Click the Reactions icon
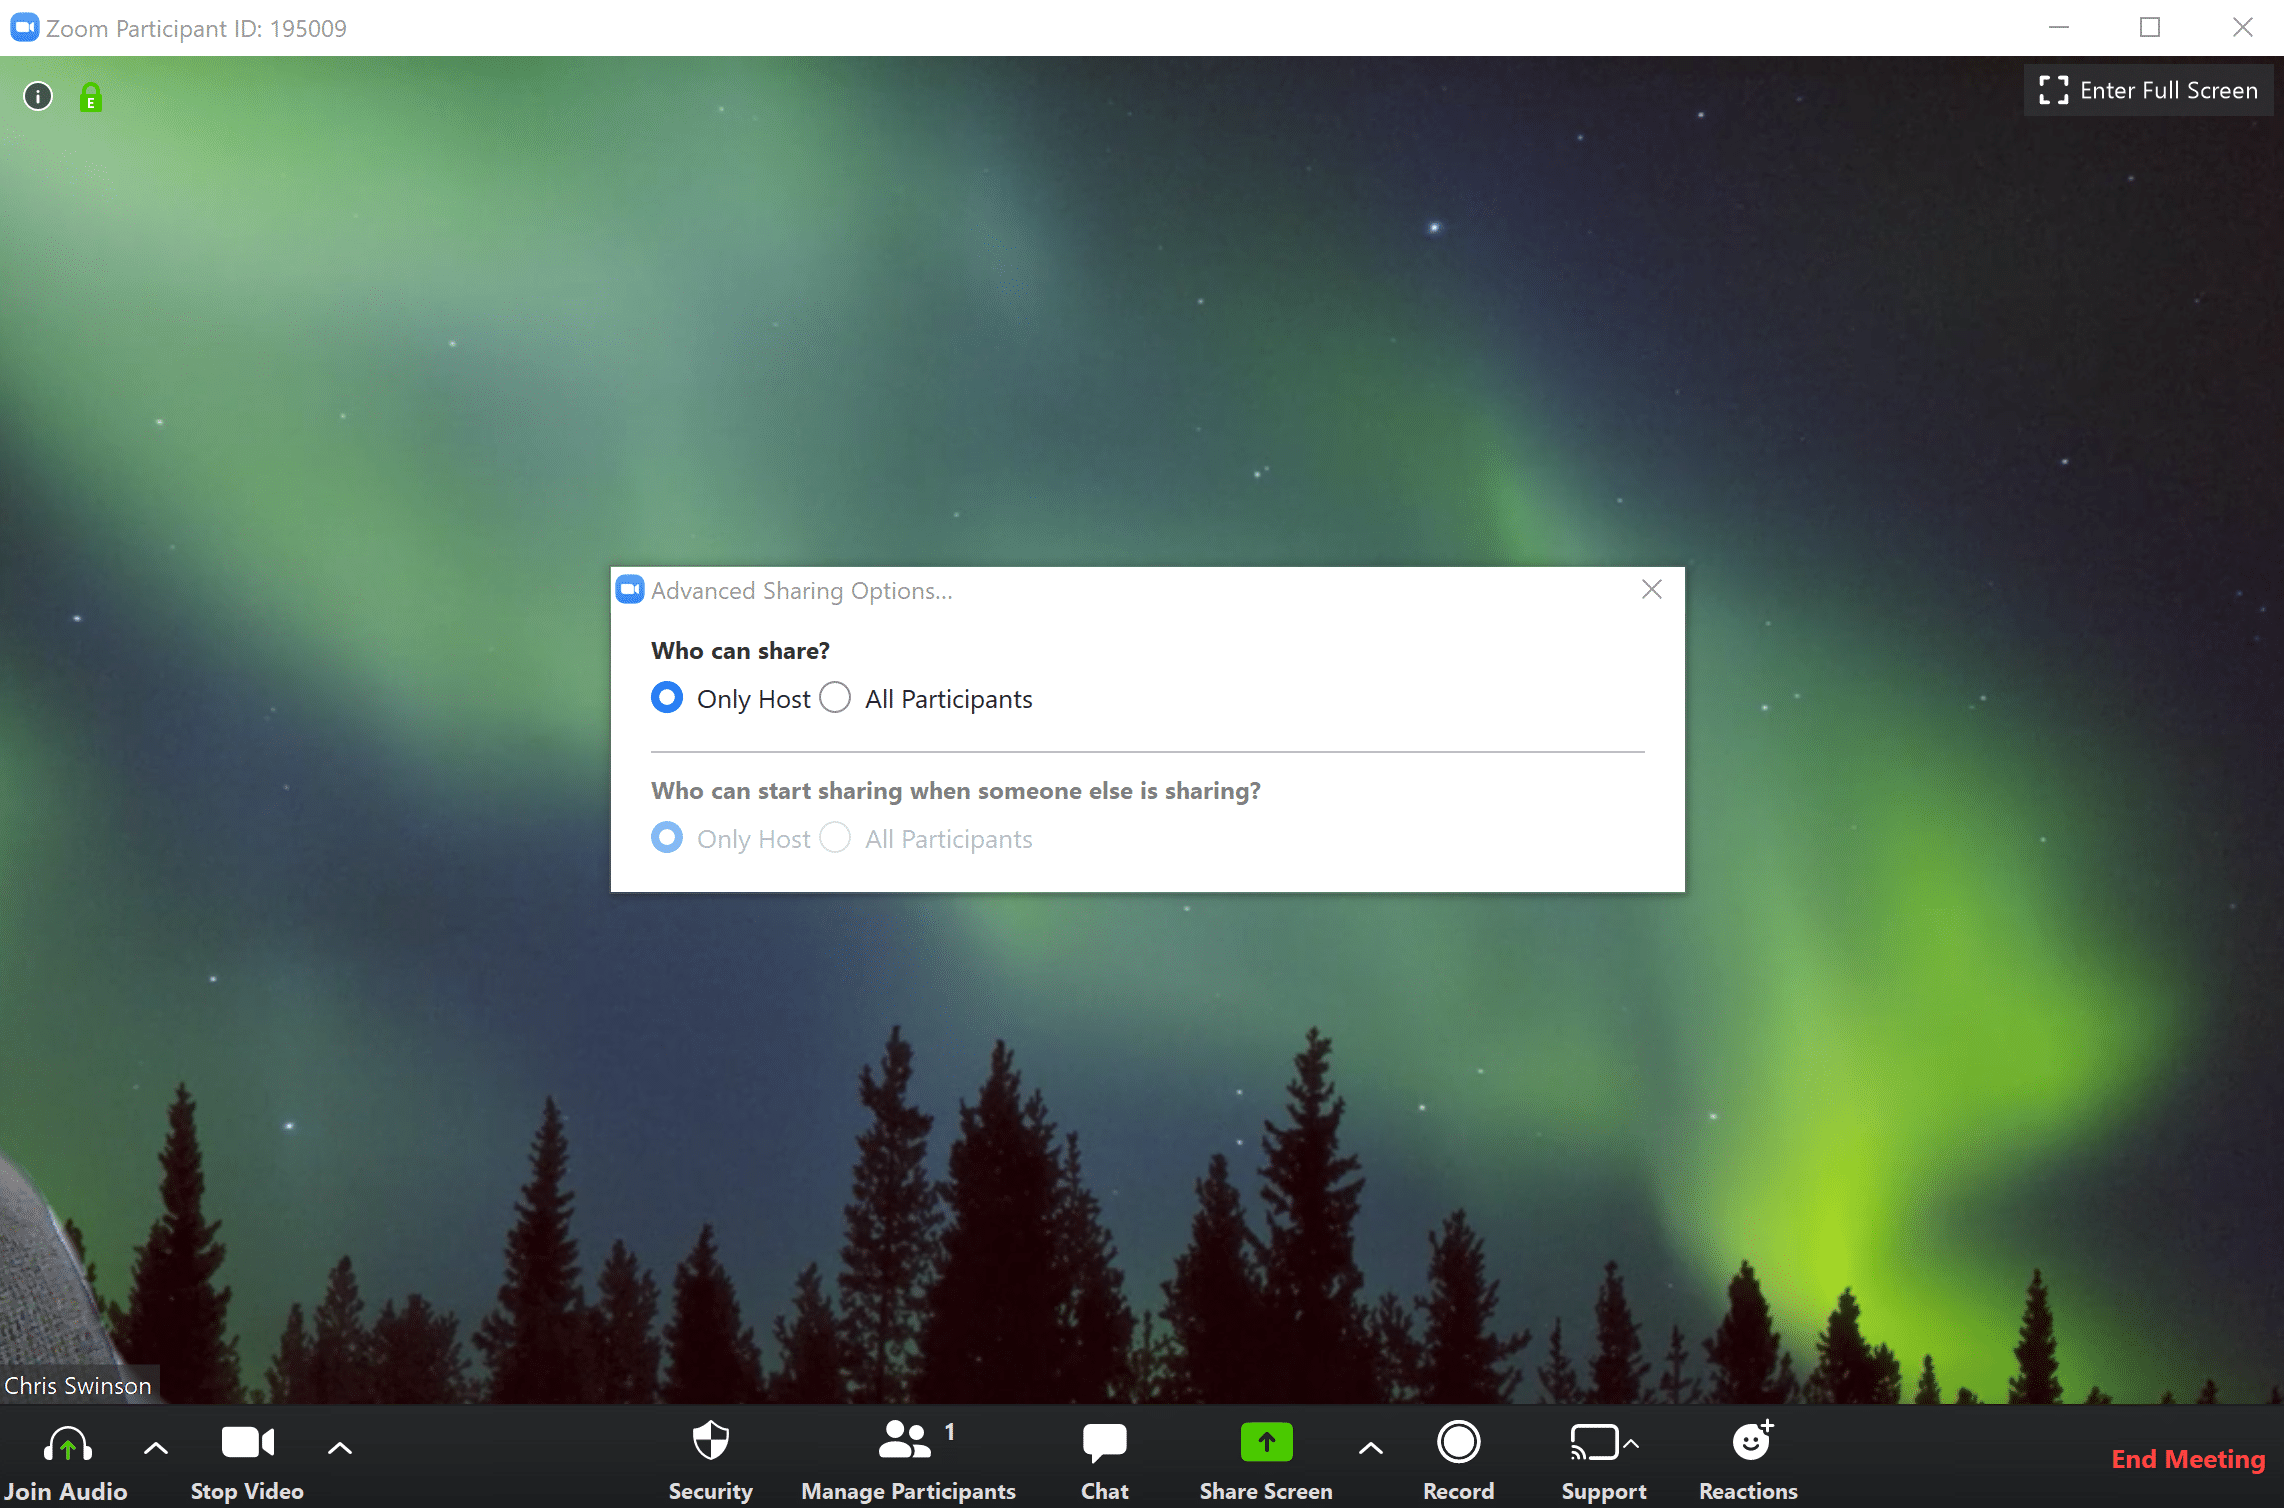 coord(1752,1444)
